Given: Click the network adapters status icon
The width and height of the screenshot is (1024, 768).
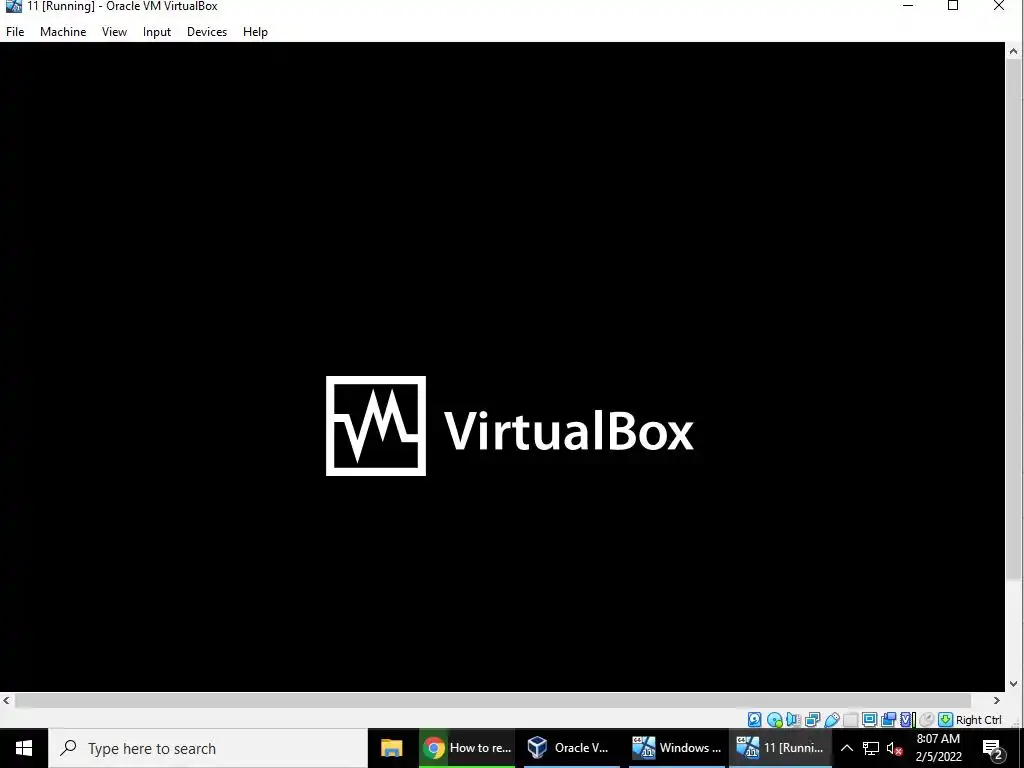Looking at the screenshot, I should [812, 720].
